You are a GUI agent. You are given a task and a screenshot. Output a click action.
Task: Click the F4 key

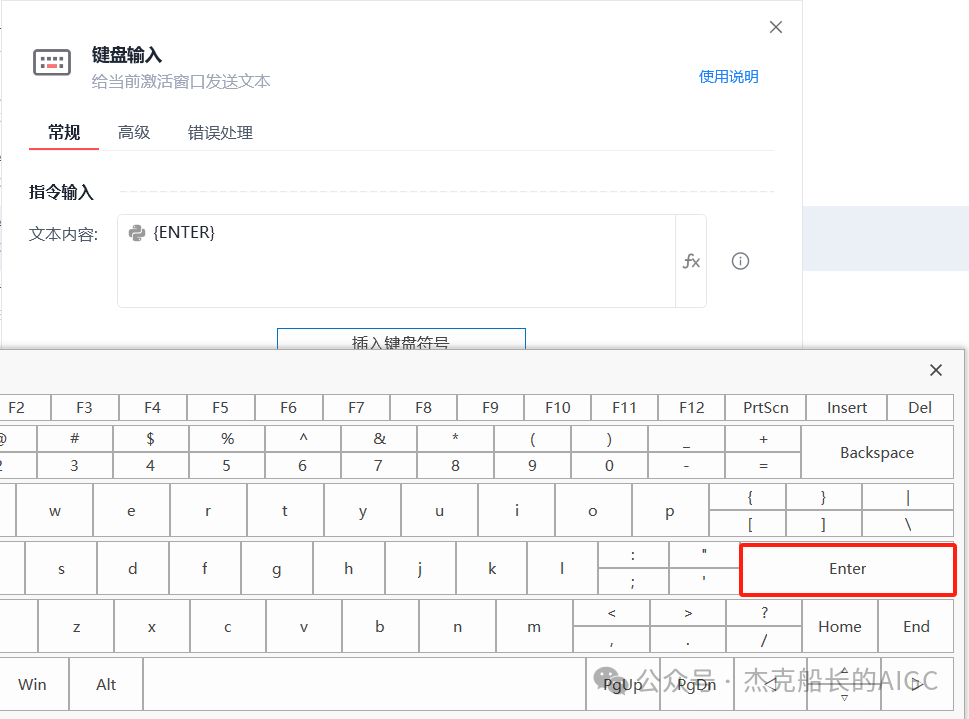point(152,407)
